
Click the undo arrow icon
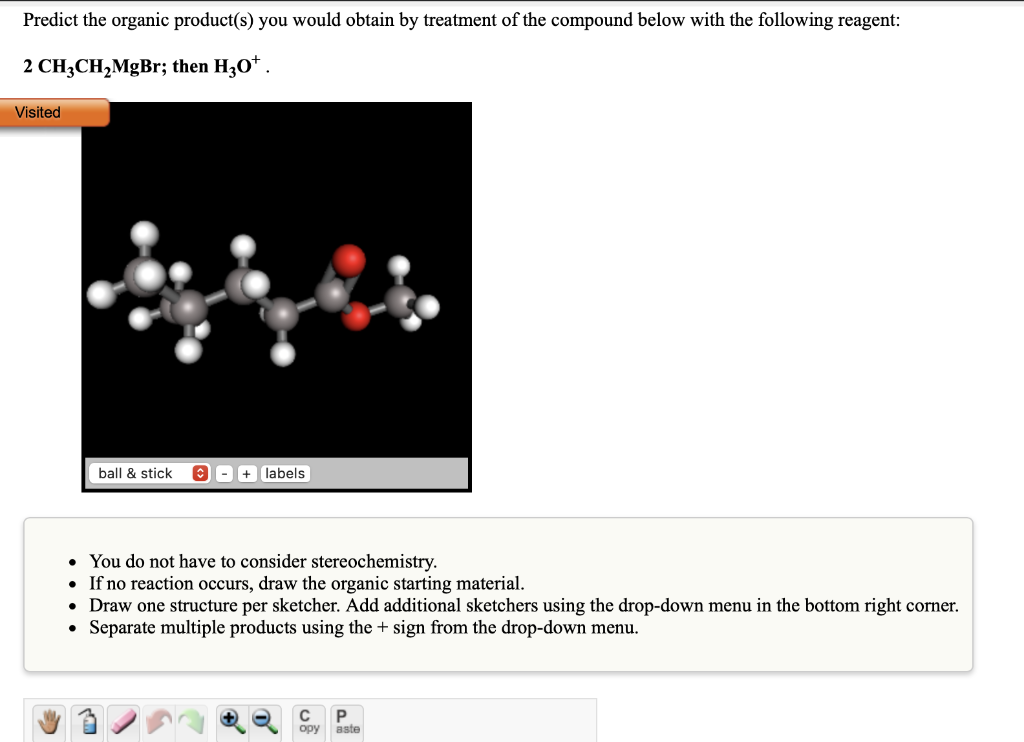pyautogui.click(x=159, y=722)
